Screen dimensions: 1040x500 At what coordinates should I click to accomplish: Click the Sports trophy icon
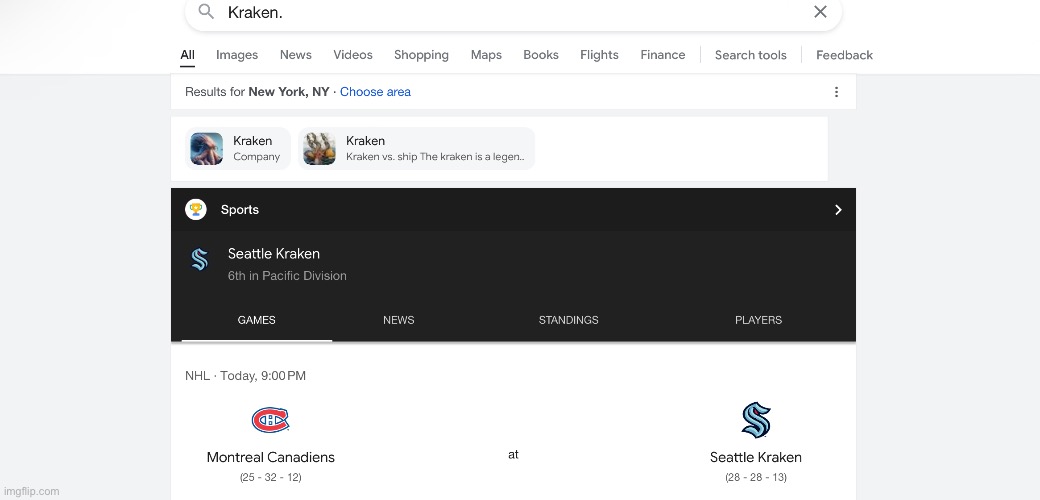coord(196,210)
